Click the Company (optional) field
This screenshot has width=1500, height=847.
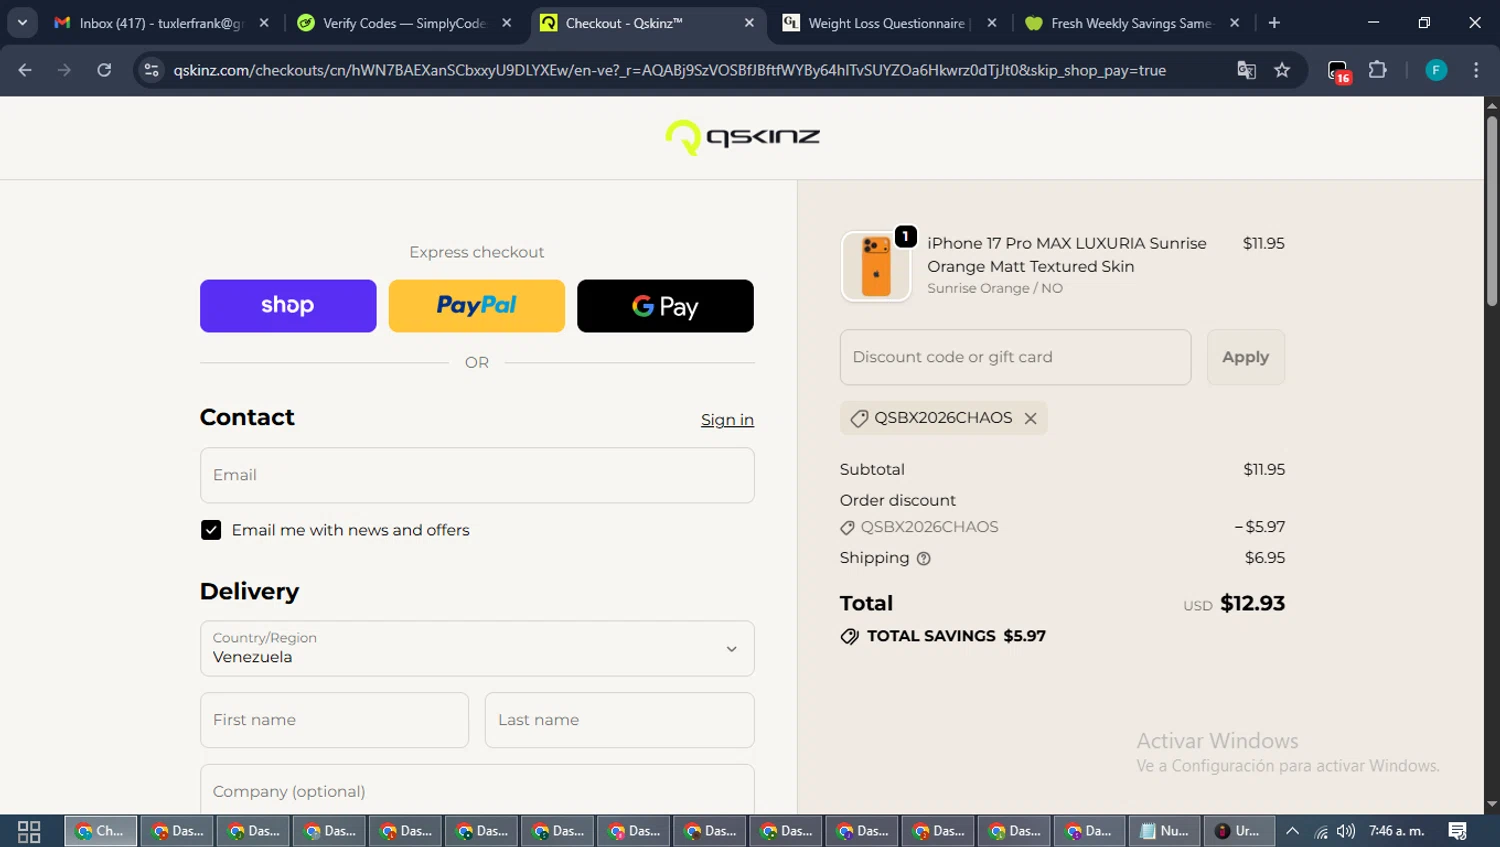(477, 790)
